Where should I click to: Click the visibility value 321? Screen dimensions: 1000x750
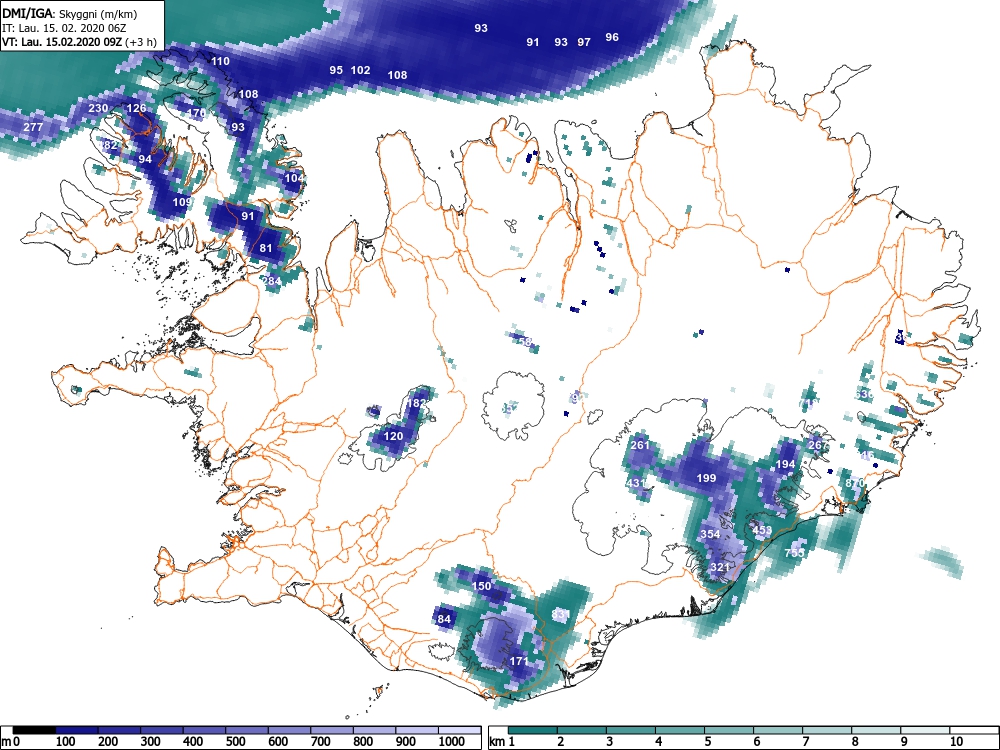tap(719, 567)
